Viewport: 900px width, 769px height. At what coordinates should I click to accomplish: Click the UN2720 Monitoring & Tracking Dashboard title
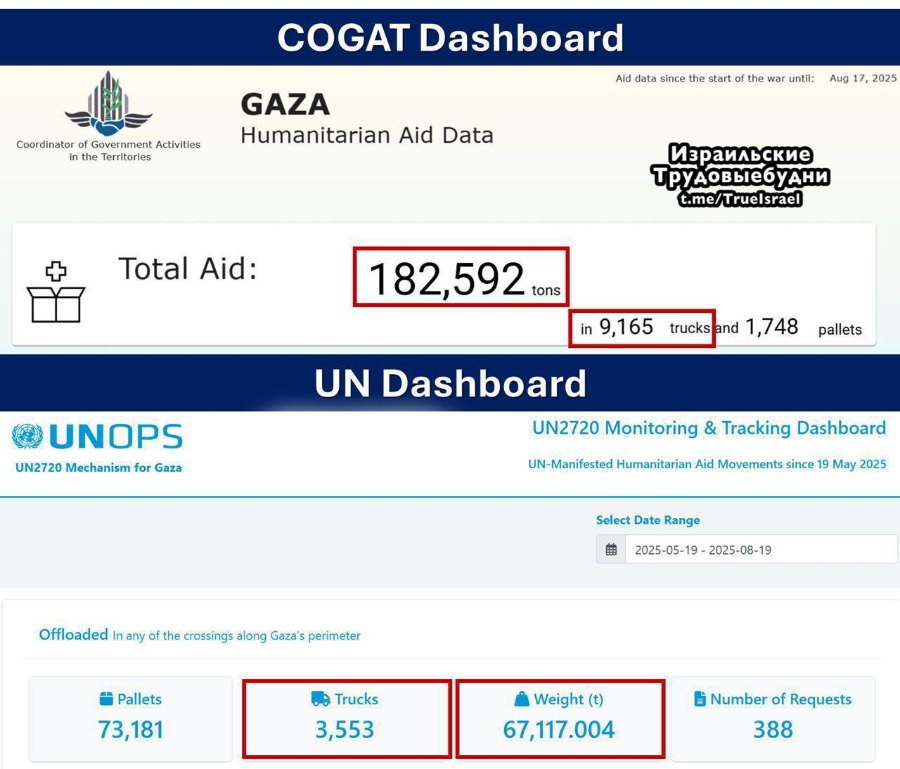click(709, 428)
